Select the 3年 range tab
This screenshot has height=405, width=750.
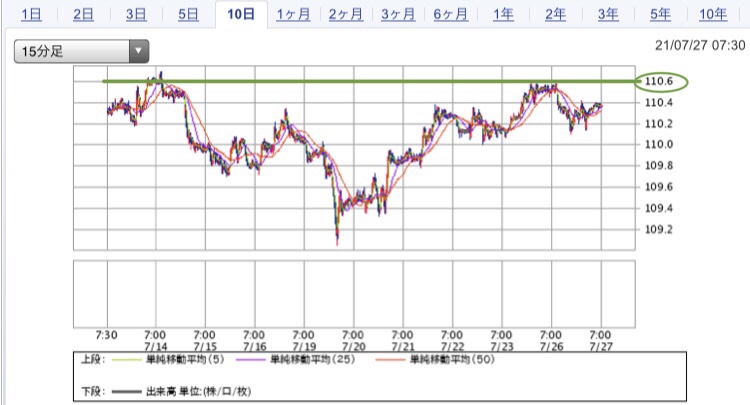coord(608,14)
